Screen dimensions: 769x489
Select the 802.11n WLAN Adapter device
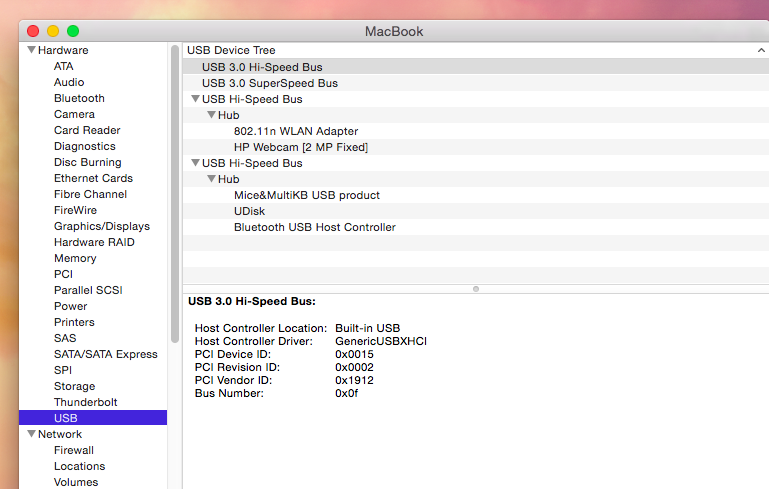click(295, 131)
